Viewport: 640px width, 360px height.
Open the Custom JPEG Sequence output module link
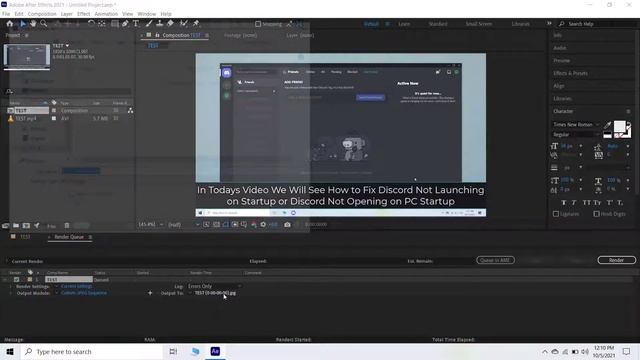(84, 293)
